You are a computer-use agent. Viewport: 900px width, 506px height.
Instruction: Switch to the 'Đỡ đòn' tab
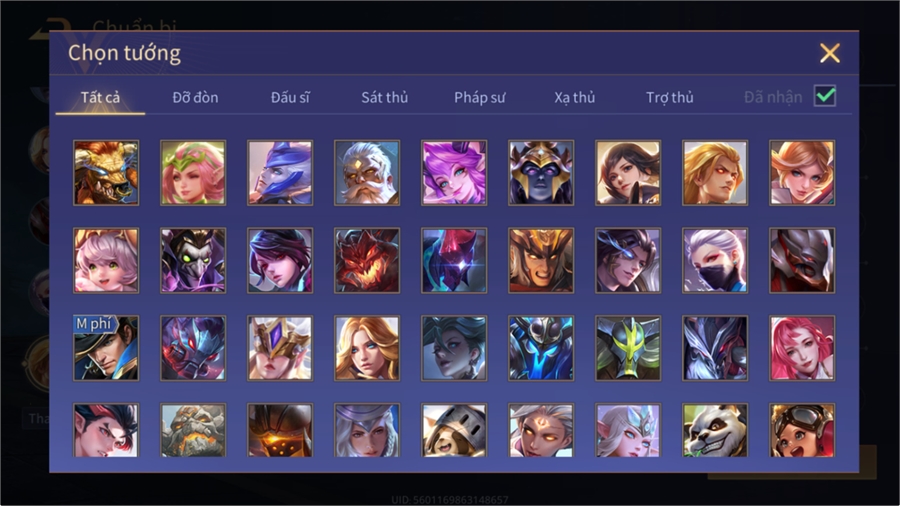195,98
